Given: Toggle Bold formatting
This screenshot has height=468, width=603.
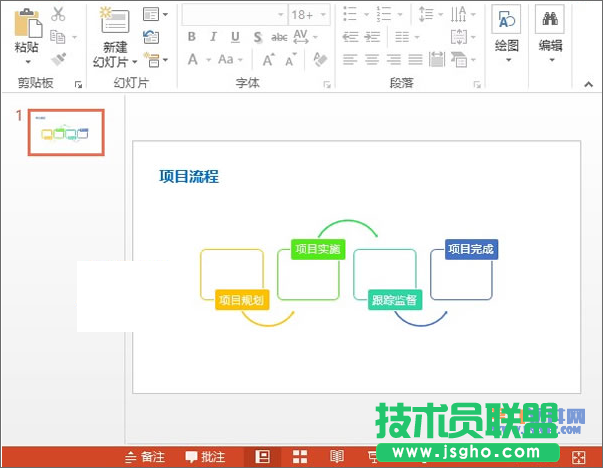Looking at the screenshot, I should [x=192, y=37].
